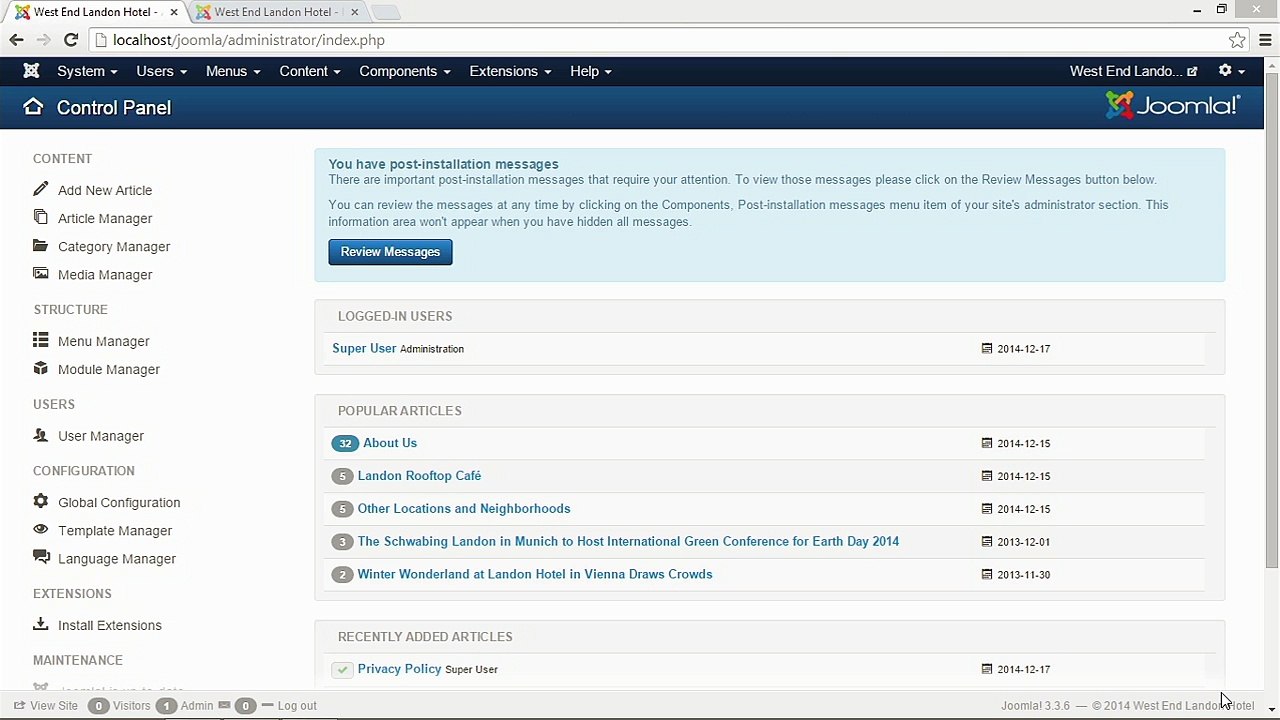Click the calendar icon in the About Us row
Image resolution: width=1280 pixels, height=720 pixels.
tap(987, 443)
